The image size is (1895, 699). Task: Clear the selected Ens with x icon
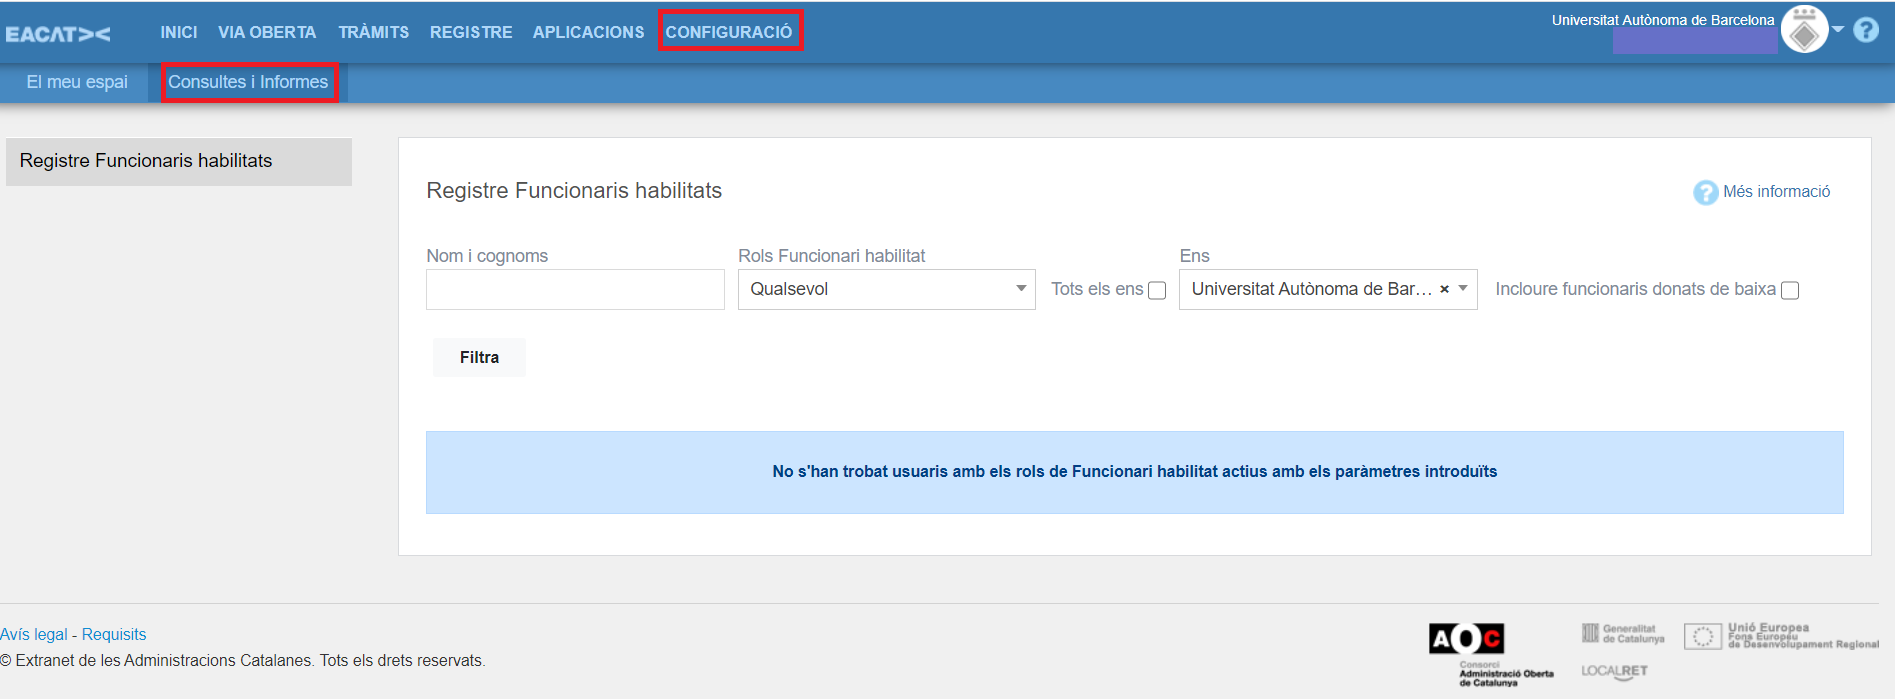(x=1444, y=289)
